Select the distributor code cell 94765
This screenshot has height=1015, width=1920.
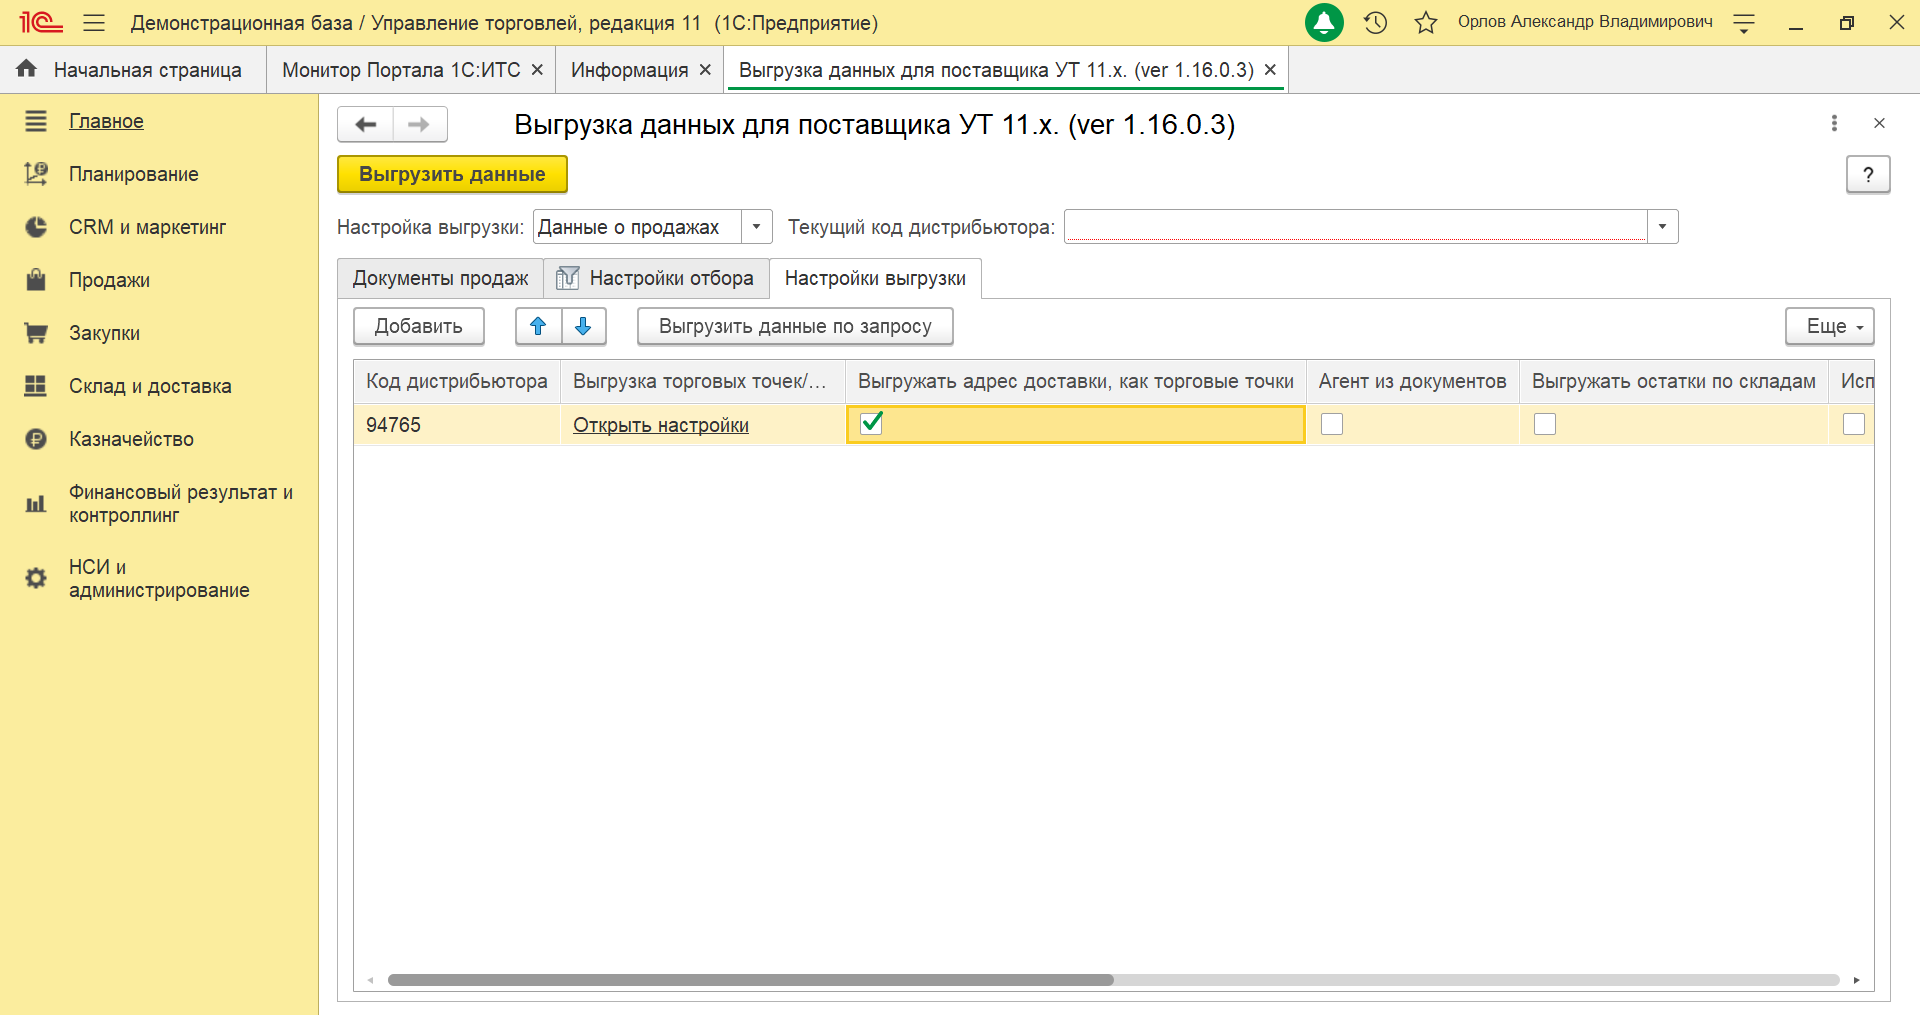(x=457, y=425)
